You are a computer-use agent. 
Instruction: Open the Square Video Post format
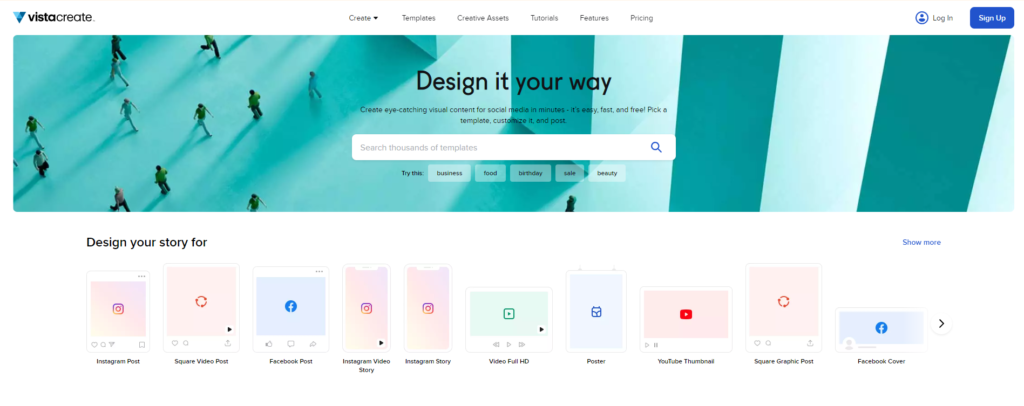coord(201,301)
